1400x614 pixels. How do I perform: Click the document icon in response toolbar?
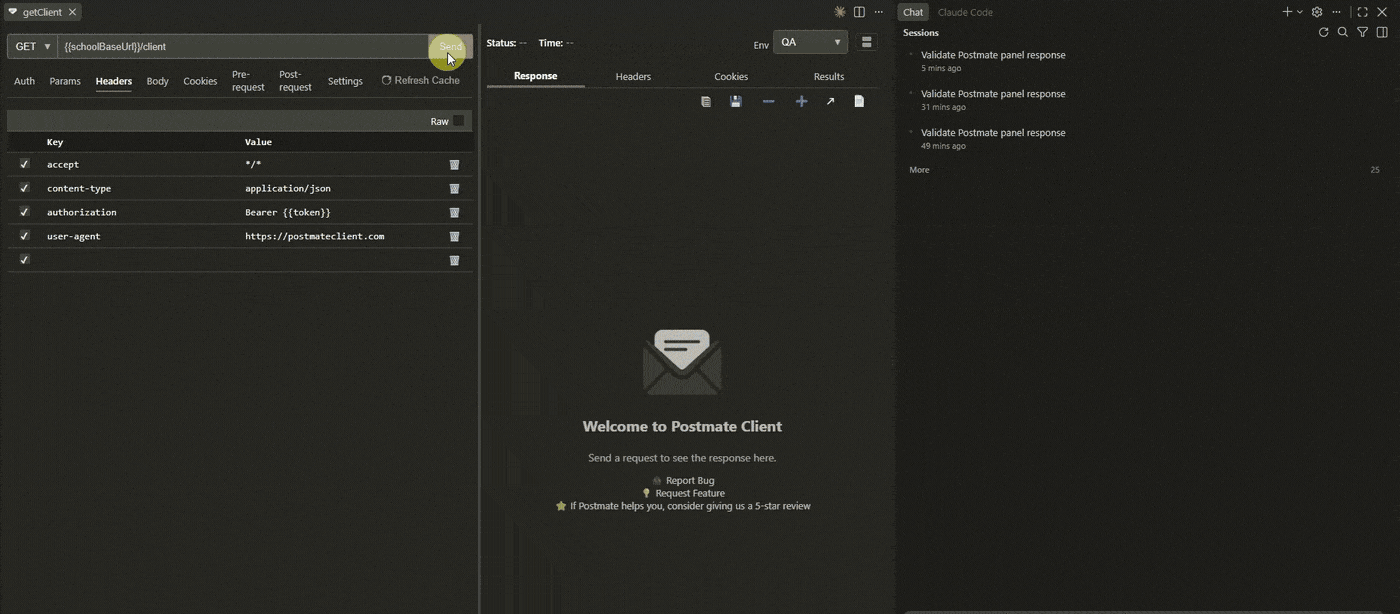pyautogui.click(x=859, y=101)
